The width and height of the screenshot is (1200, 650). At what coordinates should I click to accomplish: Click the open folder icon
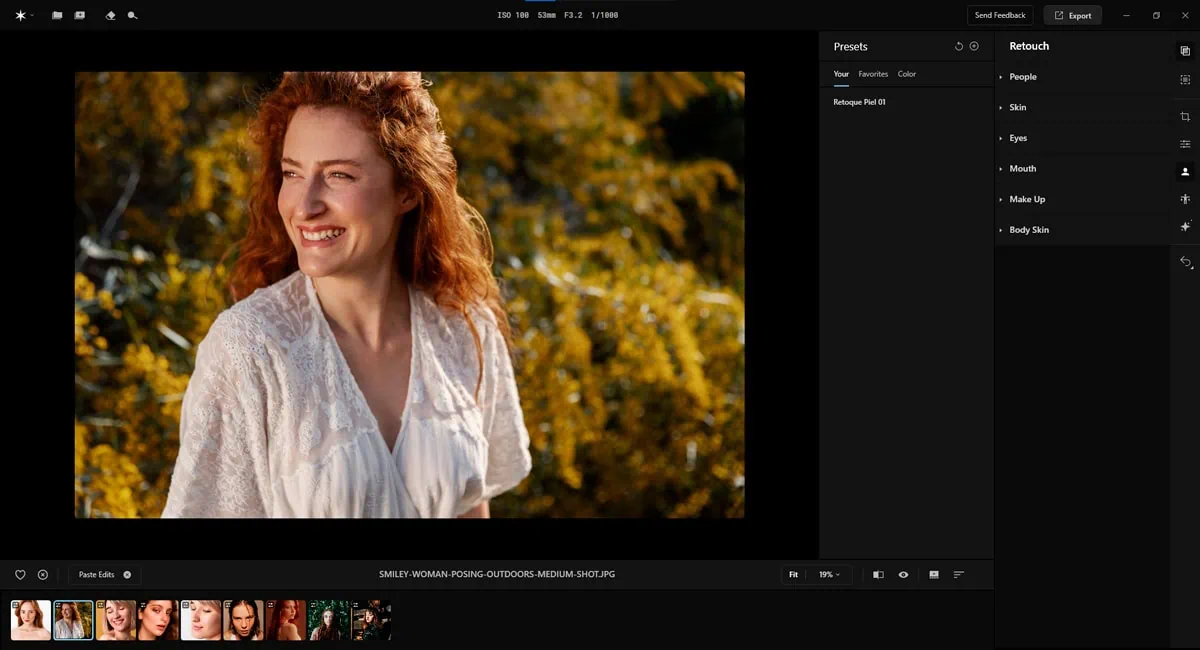pyautogui.click(x=57, y=16)
